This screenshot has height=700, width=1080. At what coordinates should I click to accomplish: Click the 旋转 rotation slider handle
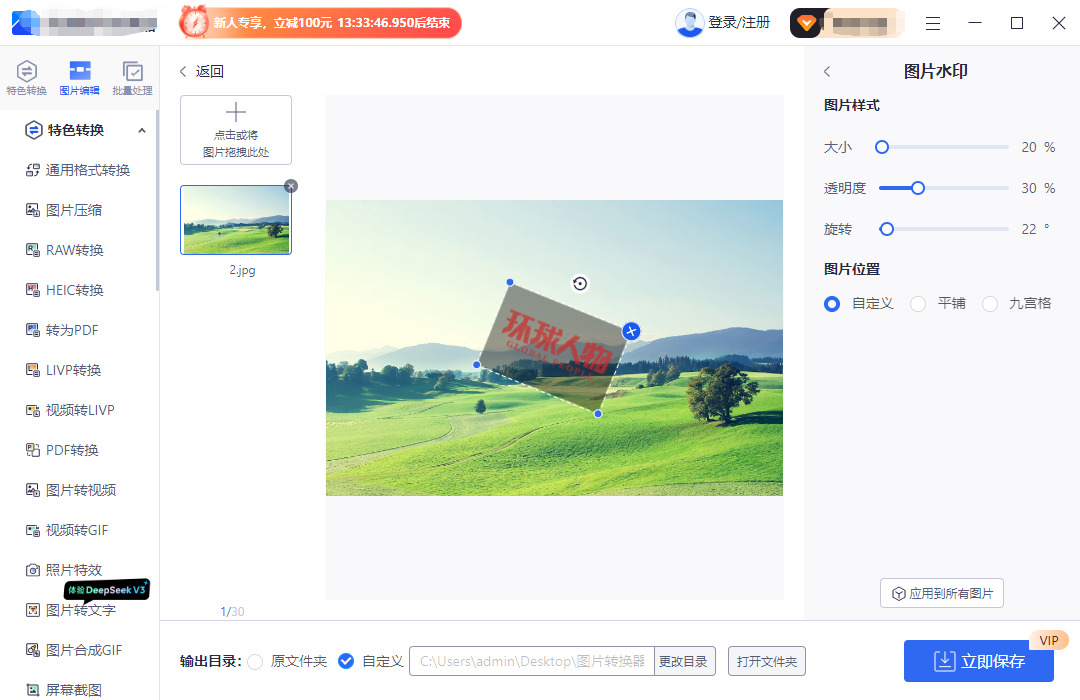tap(886, 229)
